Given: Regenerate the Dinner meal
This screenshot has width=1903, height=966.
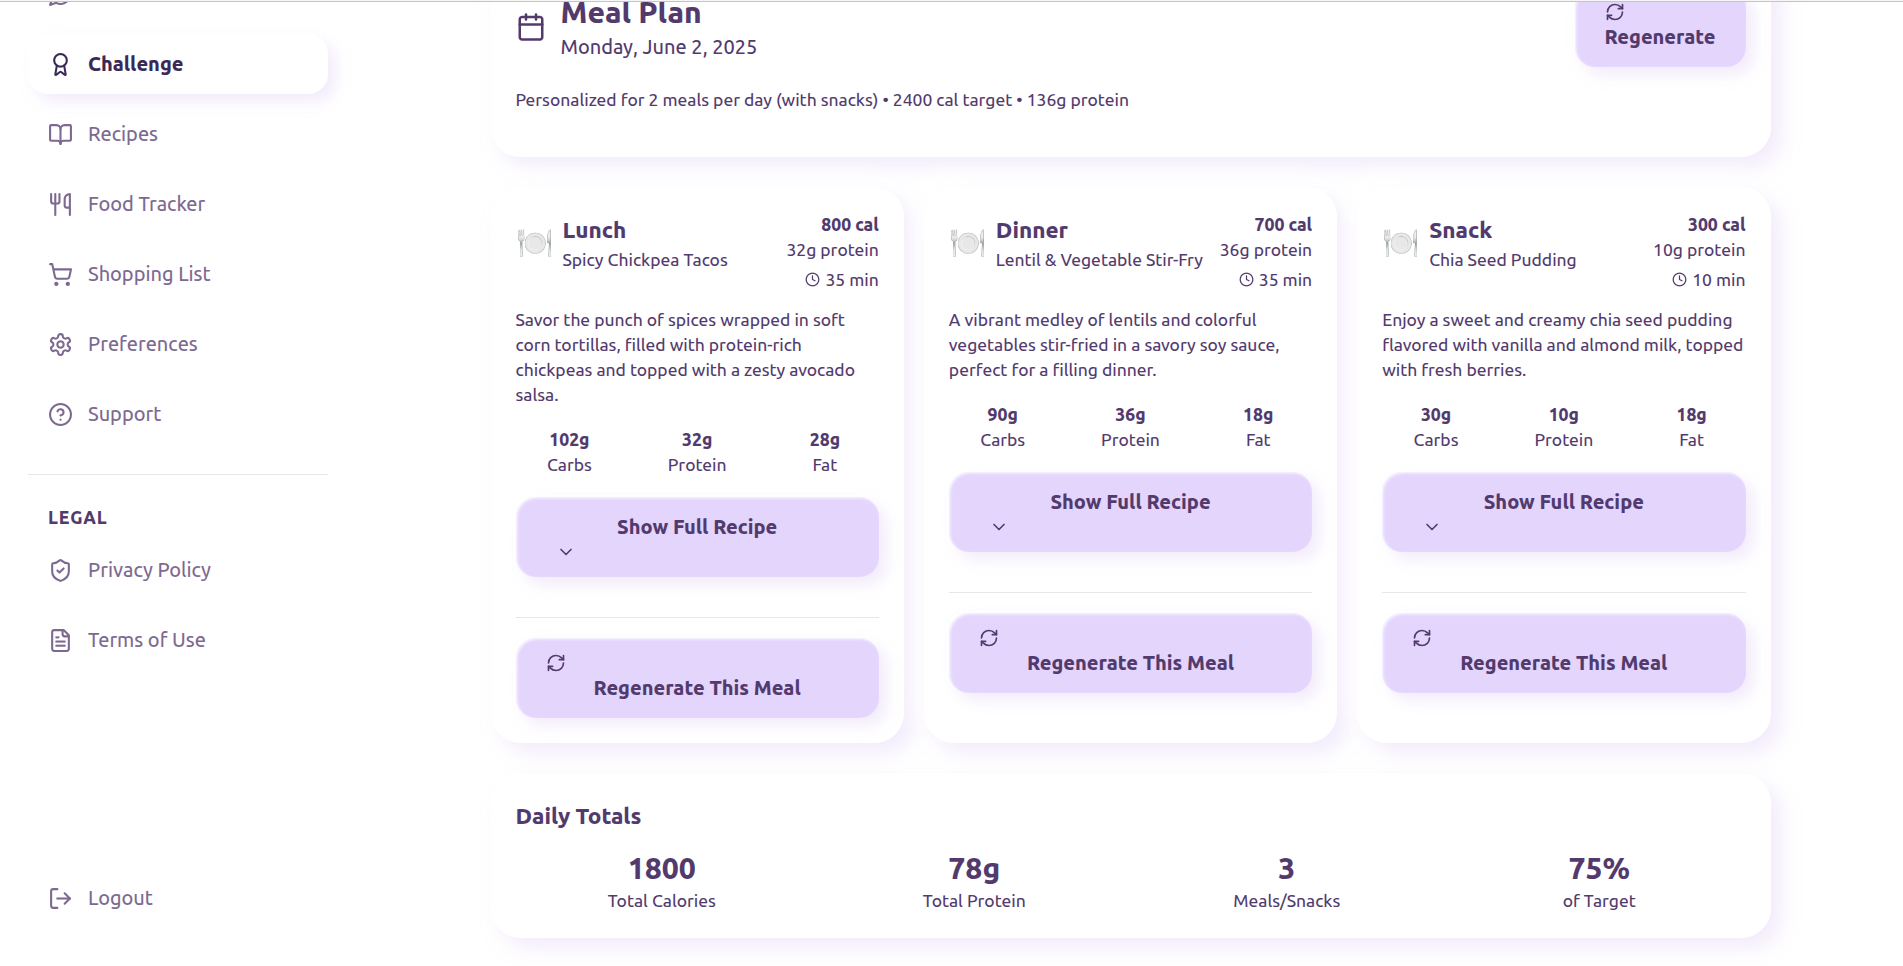Looking at the screenshot, I should [x=1130, y=653].
